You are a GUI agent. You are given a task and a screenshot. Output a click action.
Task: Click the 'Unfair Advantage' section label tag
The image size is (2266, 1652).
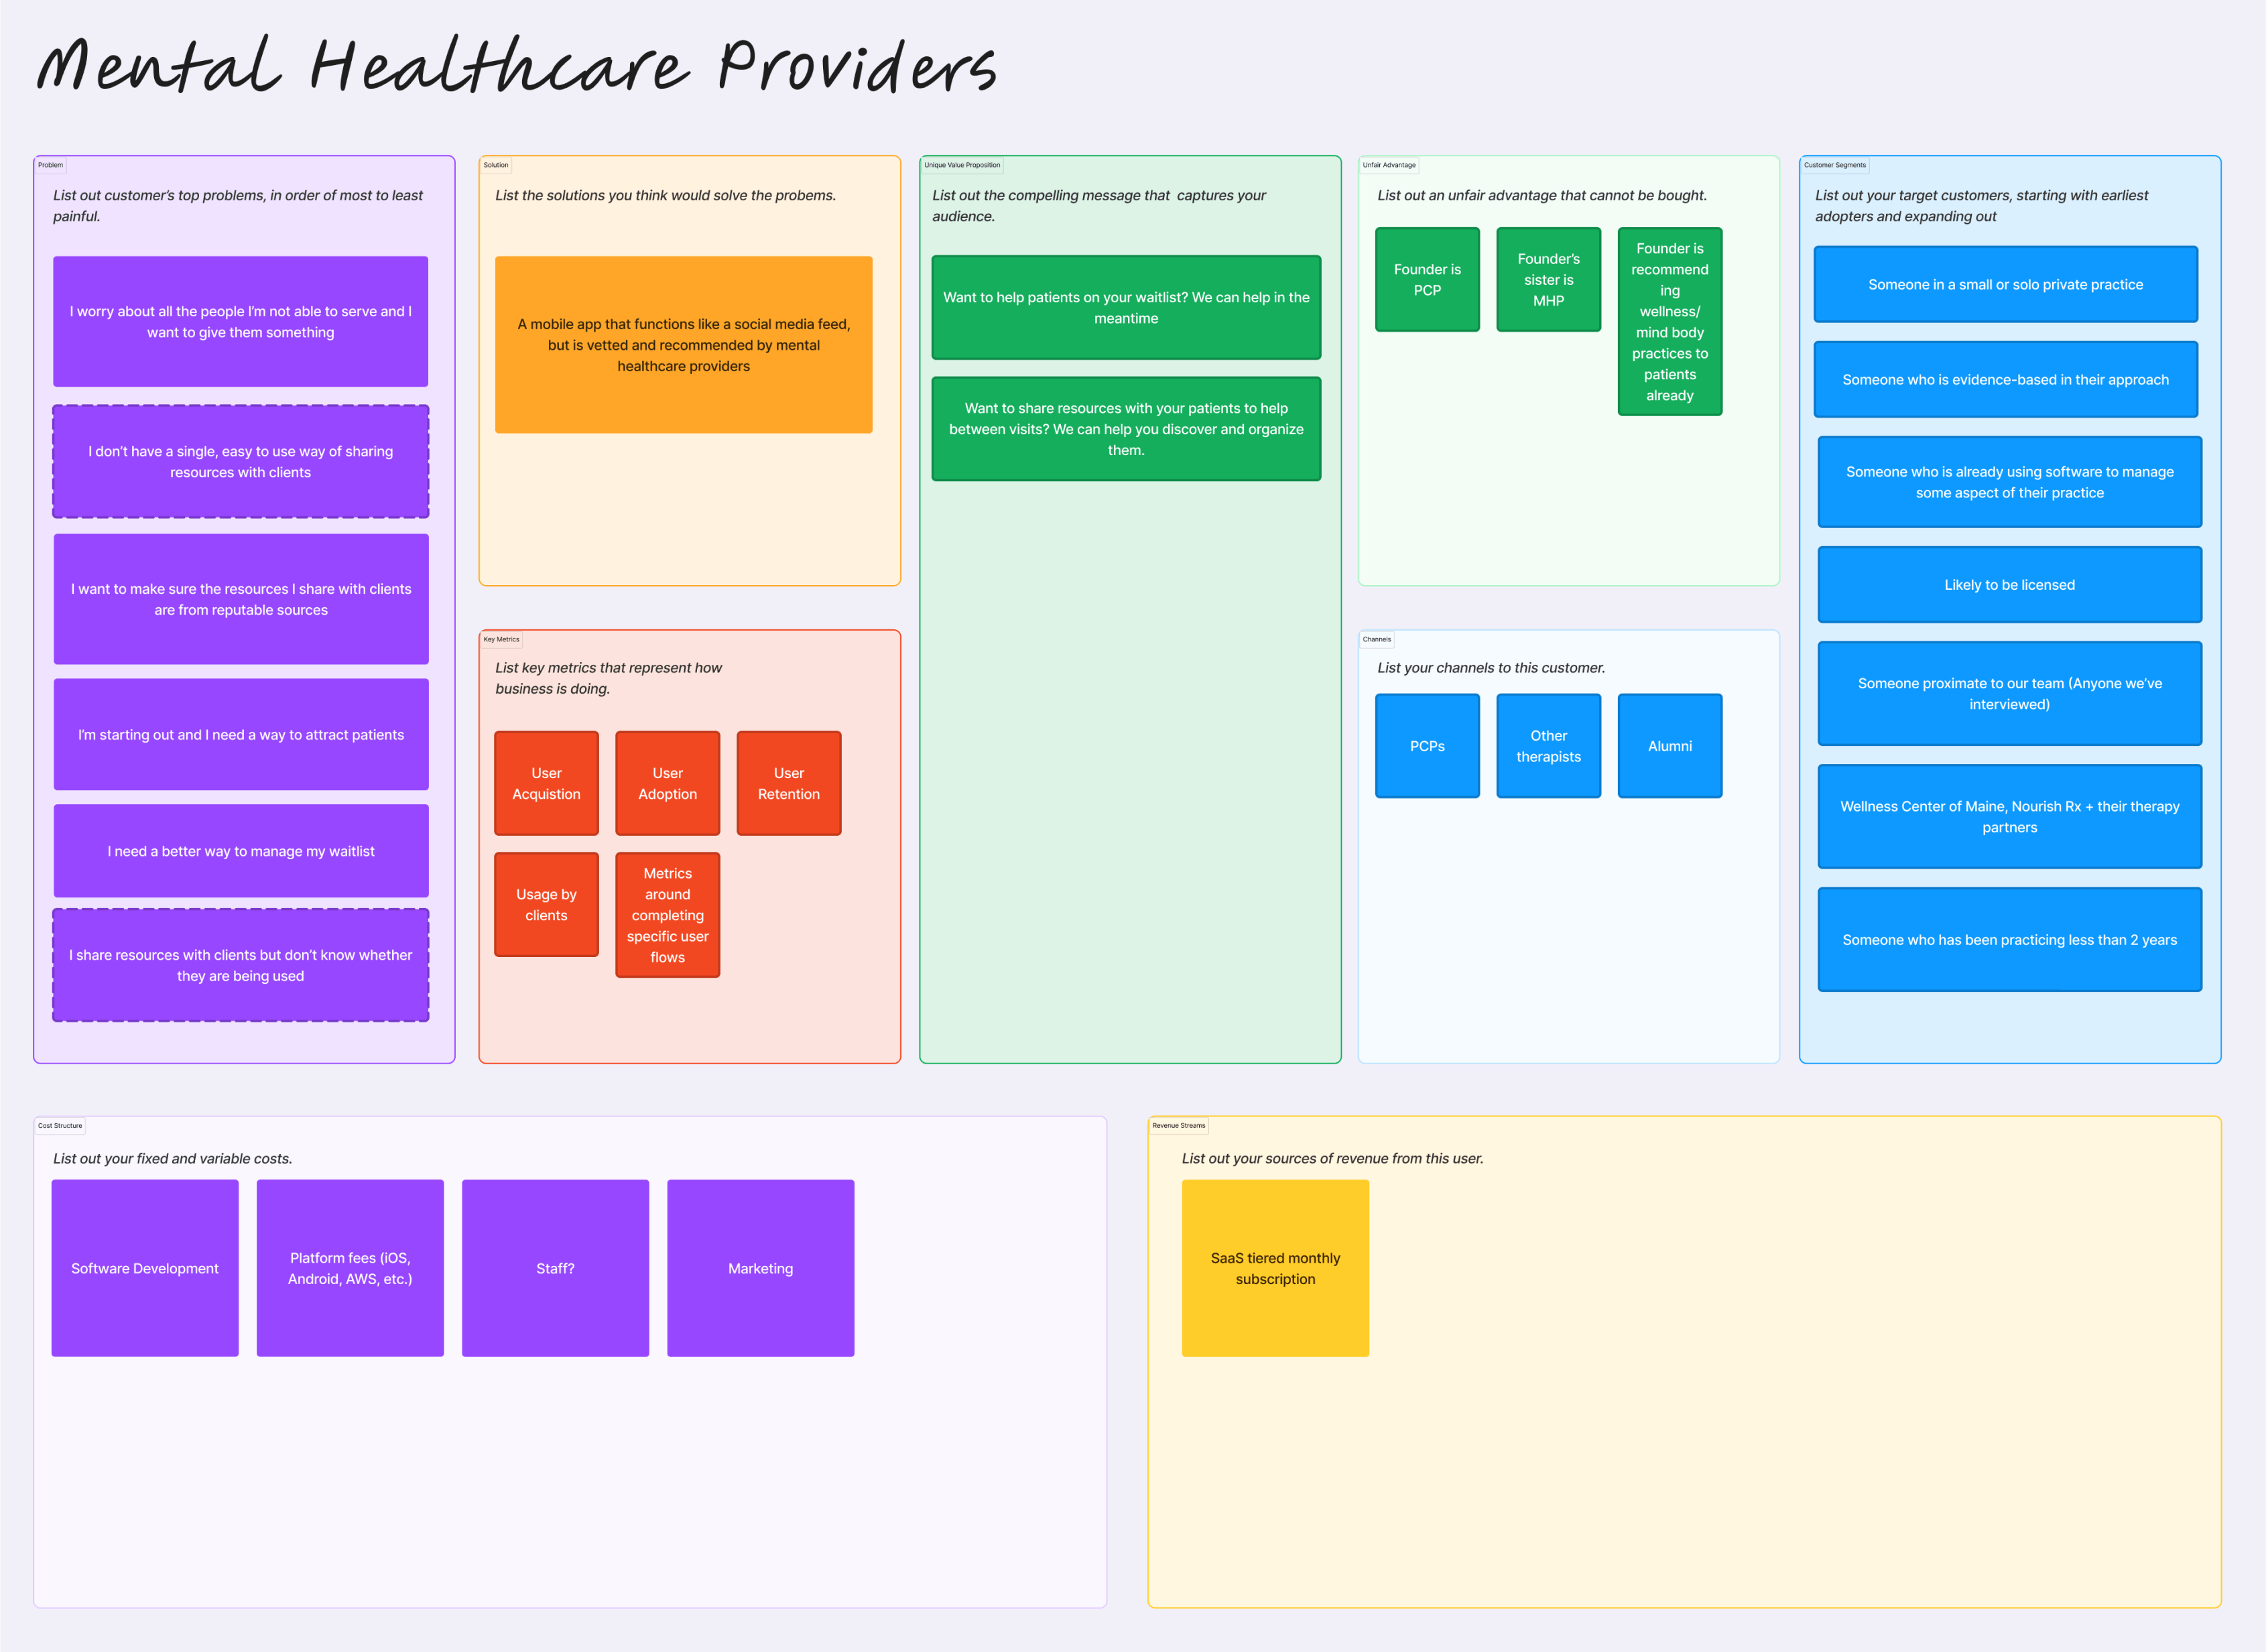pyautogui.click(x=1389, y=165)
